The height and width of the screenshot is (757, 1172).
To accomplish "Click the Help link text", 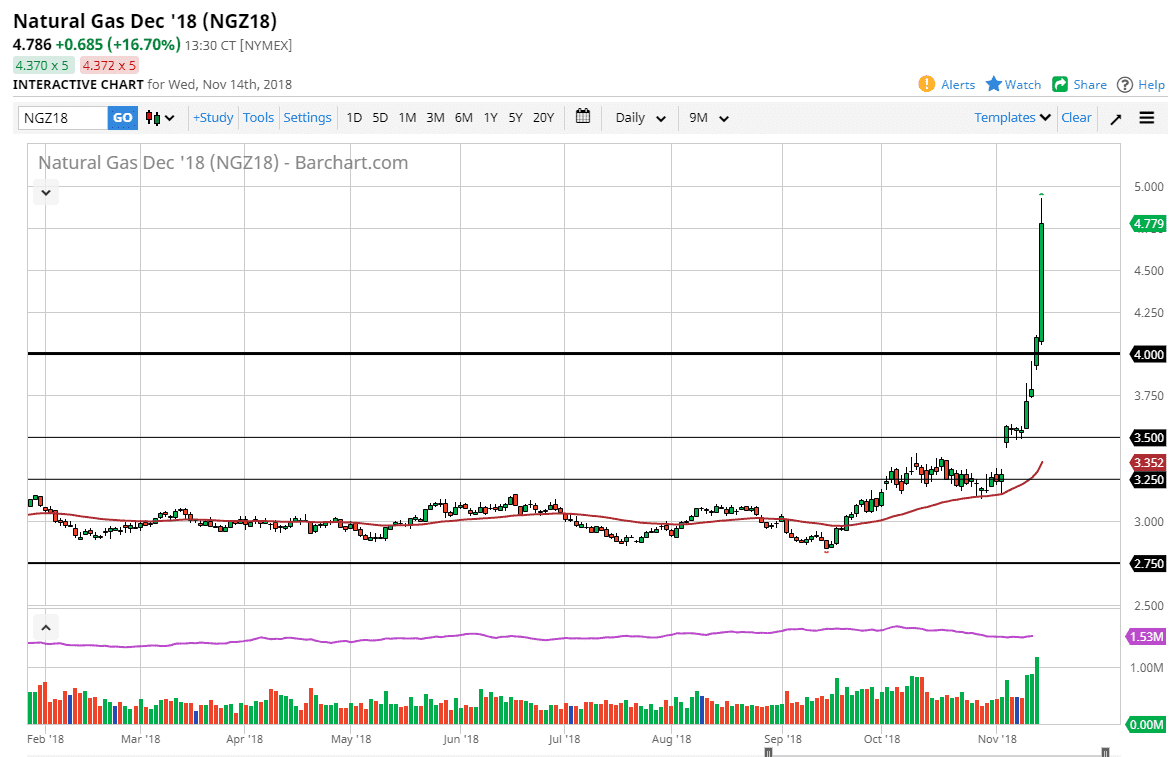I will 1151,84.
